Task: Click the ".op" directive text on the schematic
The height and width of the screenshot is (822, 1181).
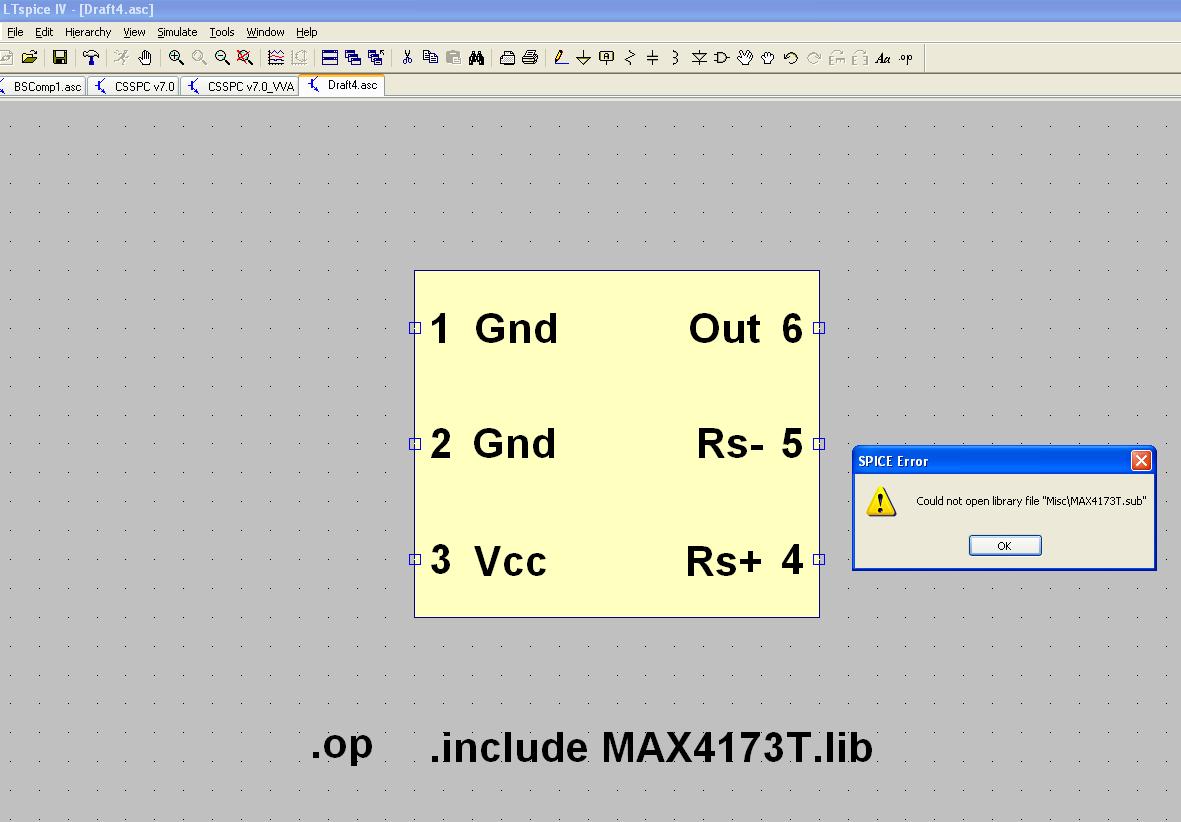Action: coord(342,746)
